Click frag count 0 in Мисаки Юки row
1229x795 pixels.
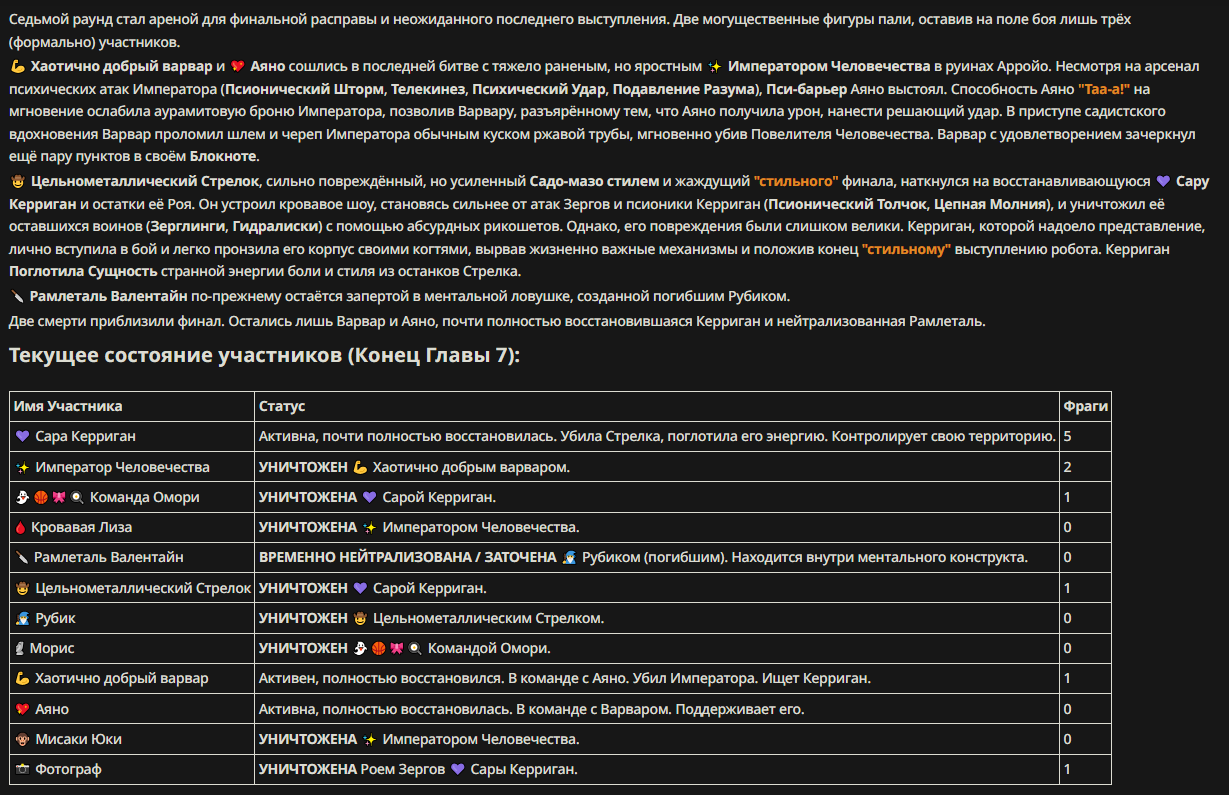[1068, 739]
